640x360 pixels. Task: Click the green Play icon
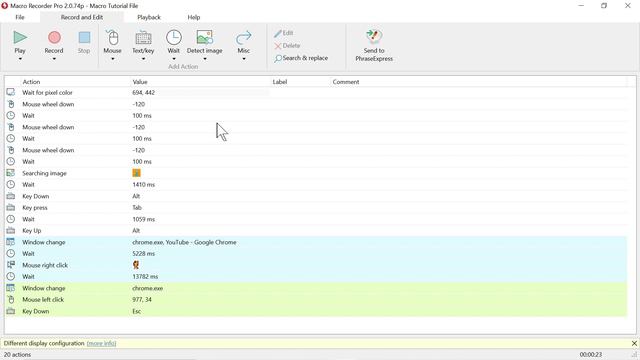coord(20,37)
